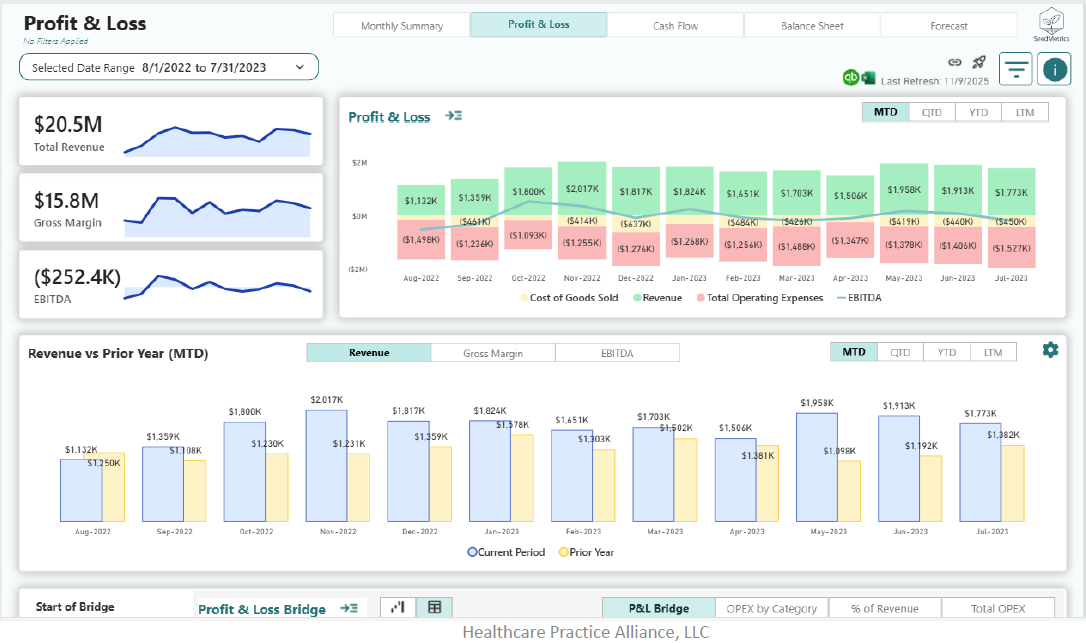
Task: Open the filters panel icon
Action: click(x=1015, y=68)
